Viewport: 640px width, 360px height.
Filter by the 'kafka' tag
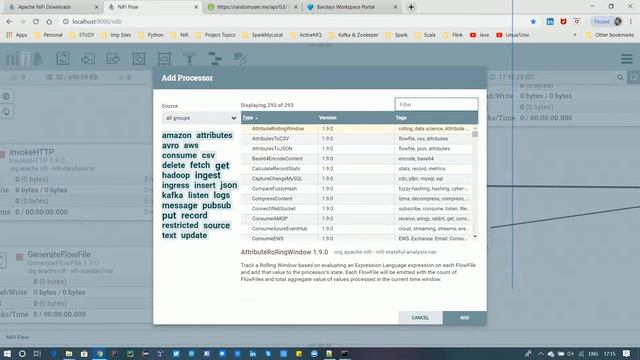[x=172, y=195]
